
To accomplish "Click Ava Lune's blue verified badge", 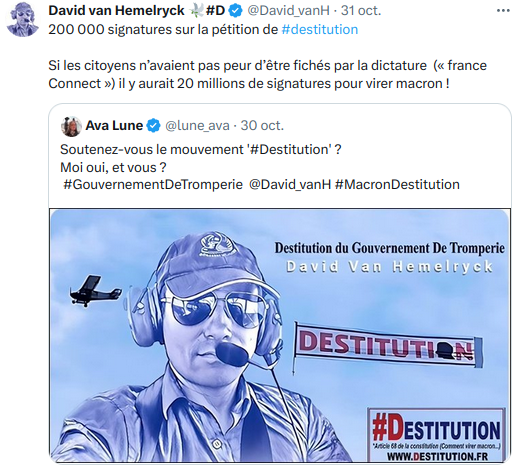I will pos(154,126).
